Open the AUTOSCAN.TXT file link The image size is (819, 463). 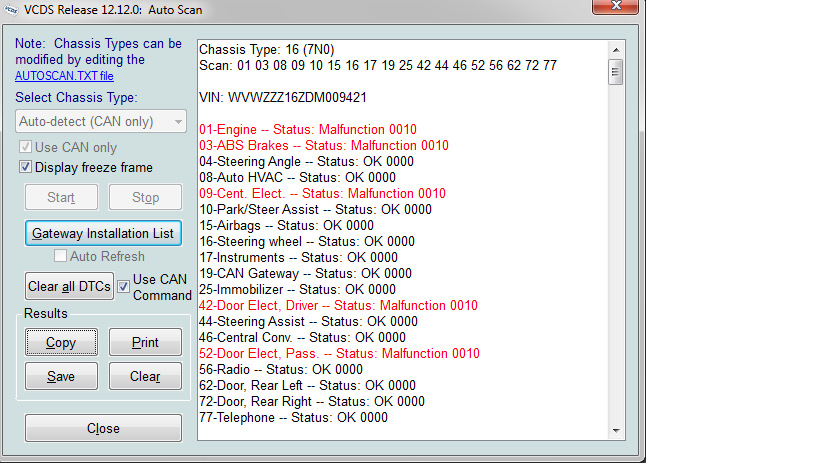(x=64, y=76)
